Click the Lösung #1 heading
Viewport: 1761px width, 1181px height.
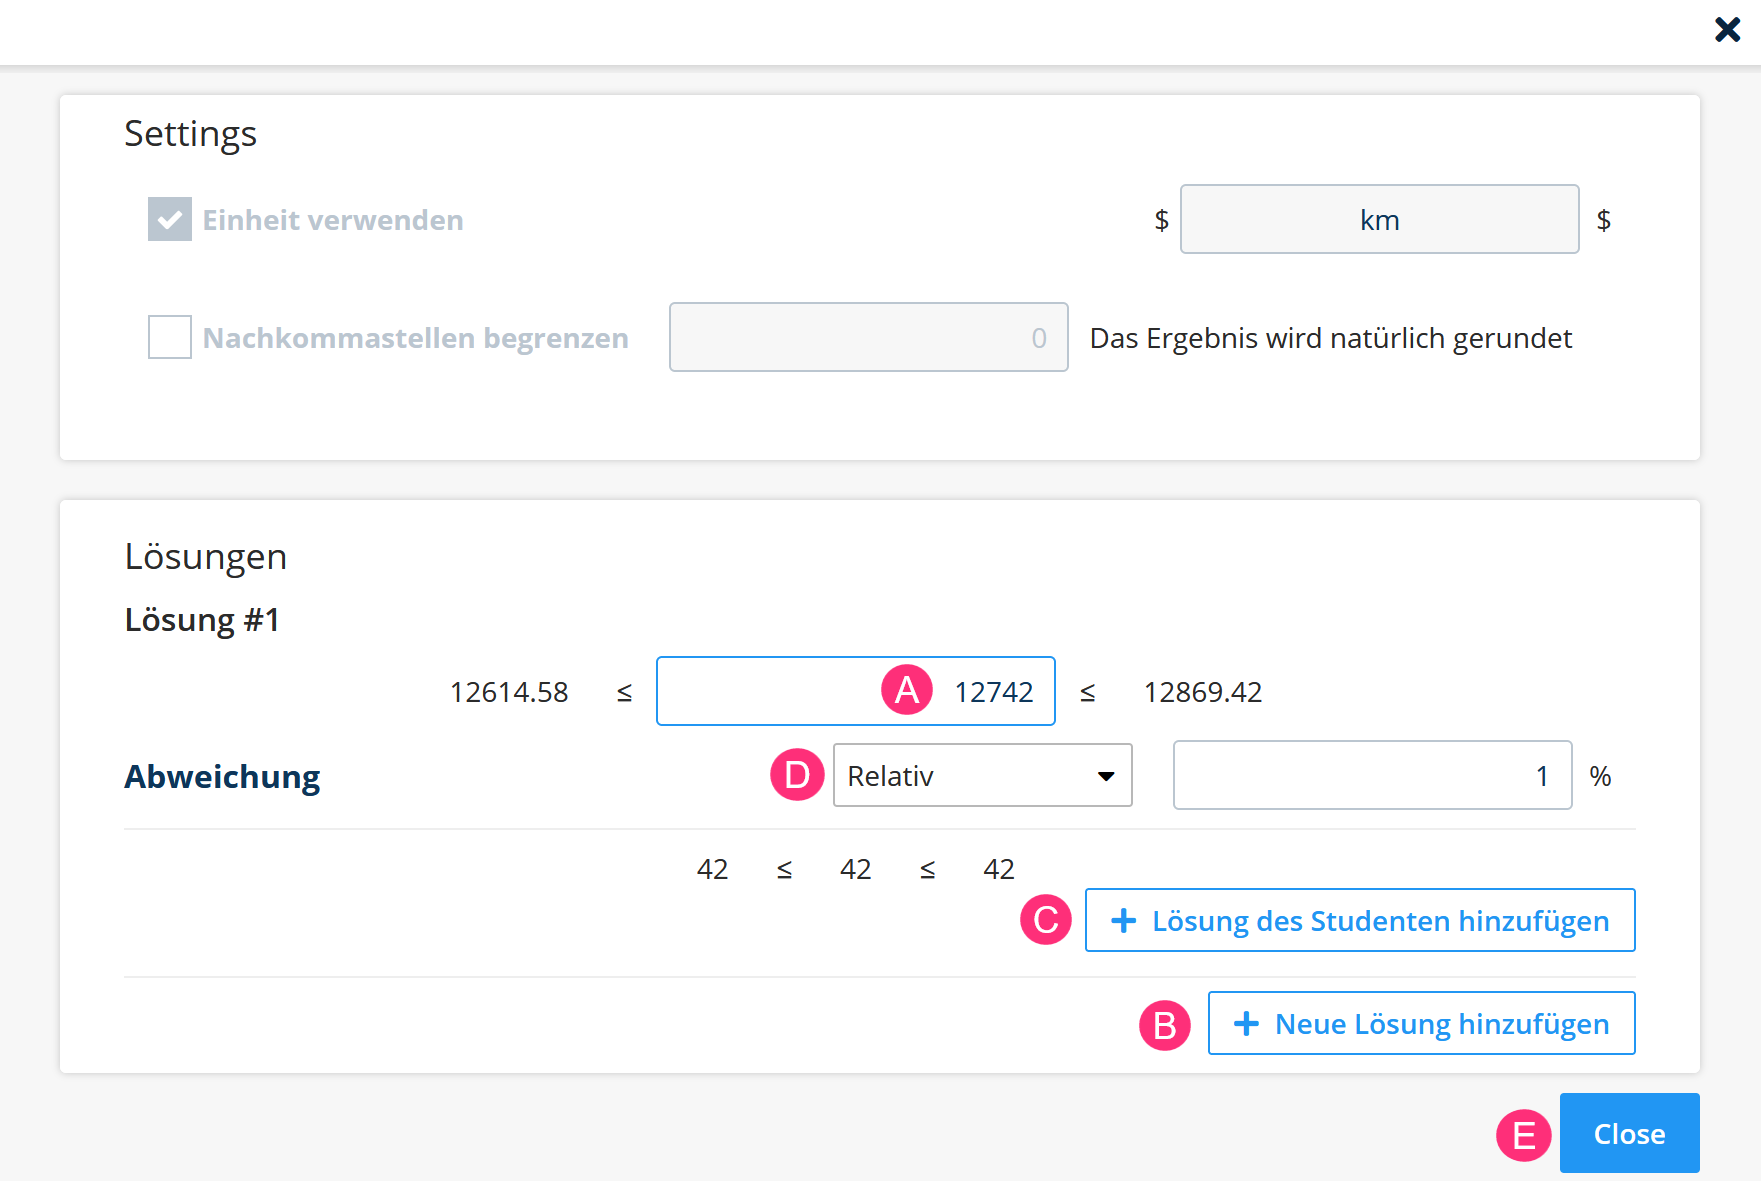tap(202, 620)
